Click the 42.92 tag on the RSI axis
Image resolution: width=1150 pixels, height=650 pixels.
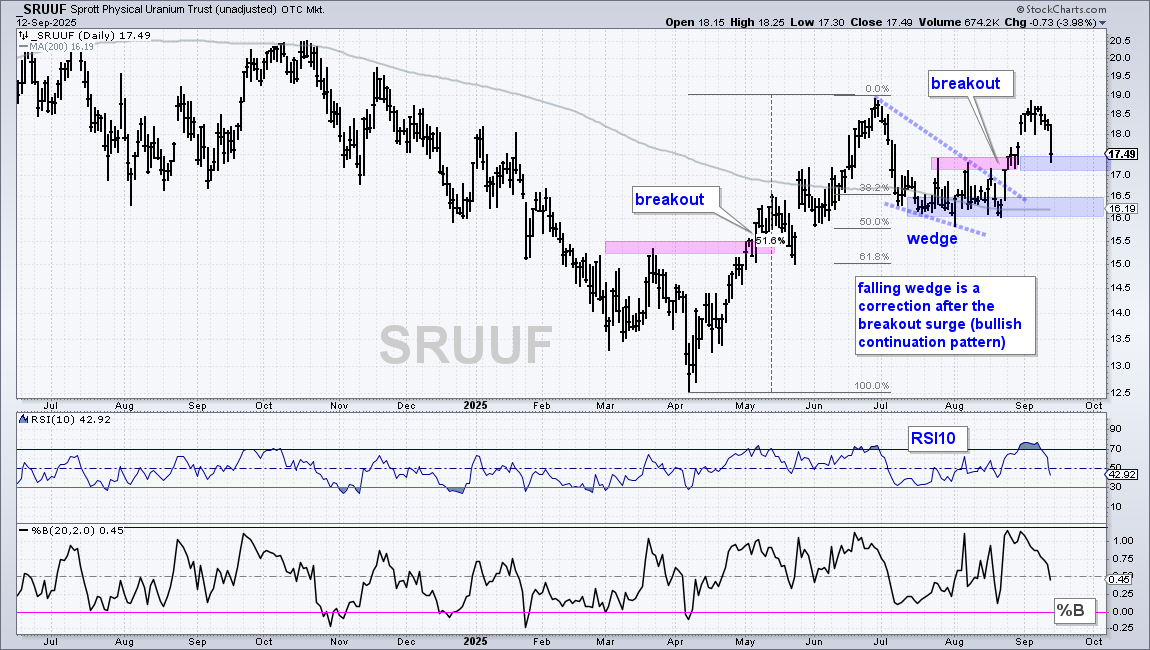1122,475
